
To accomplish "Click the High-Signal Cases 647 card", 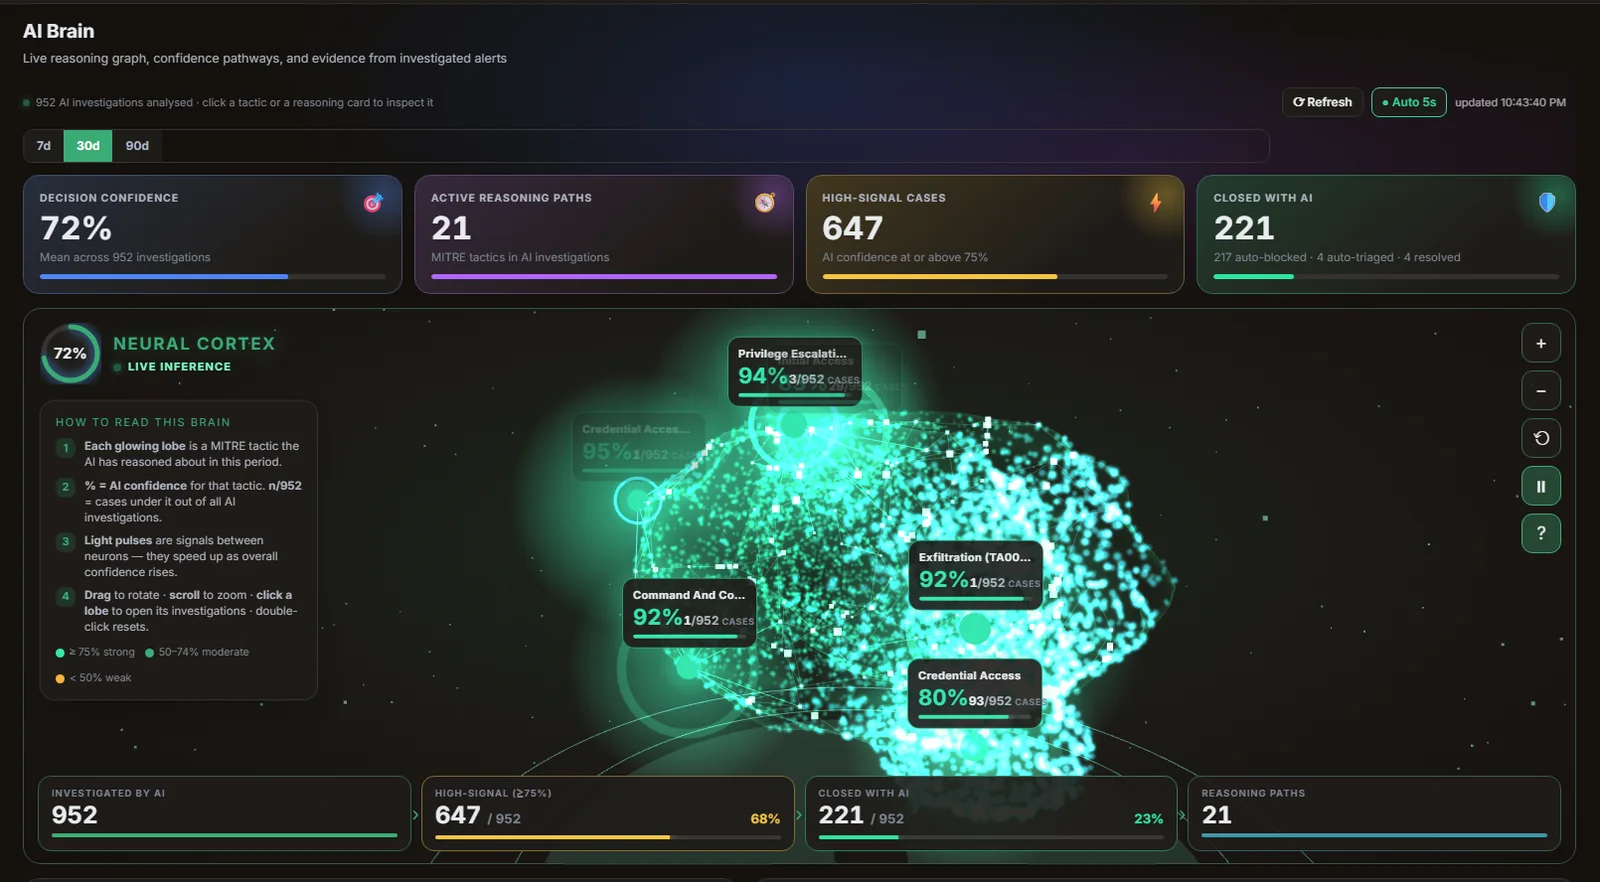I will (x=995, y=234).
